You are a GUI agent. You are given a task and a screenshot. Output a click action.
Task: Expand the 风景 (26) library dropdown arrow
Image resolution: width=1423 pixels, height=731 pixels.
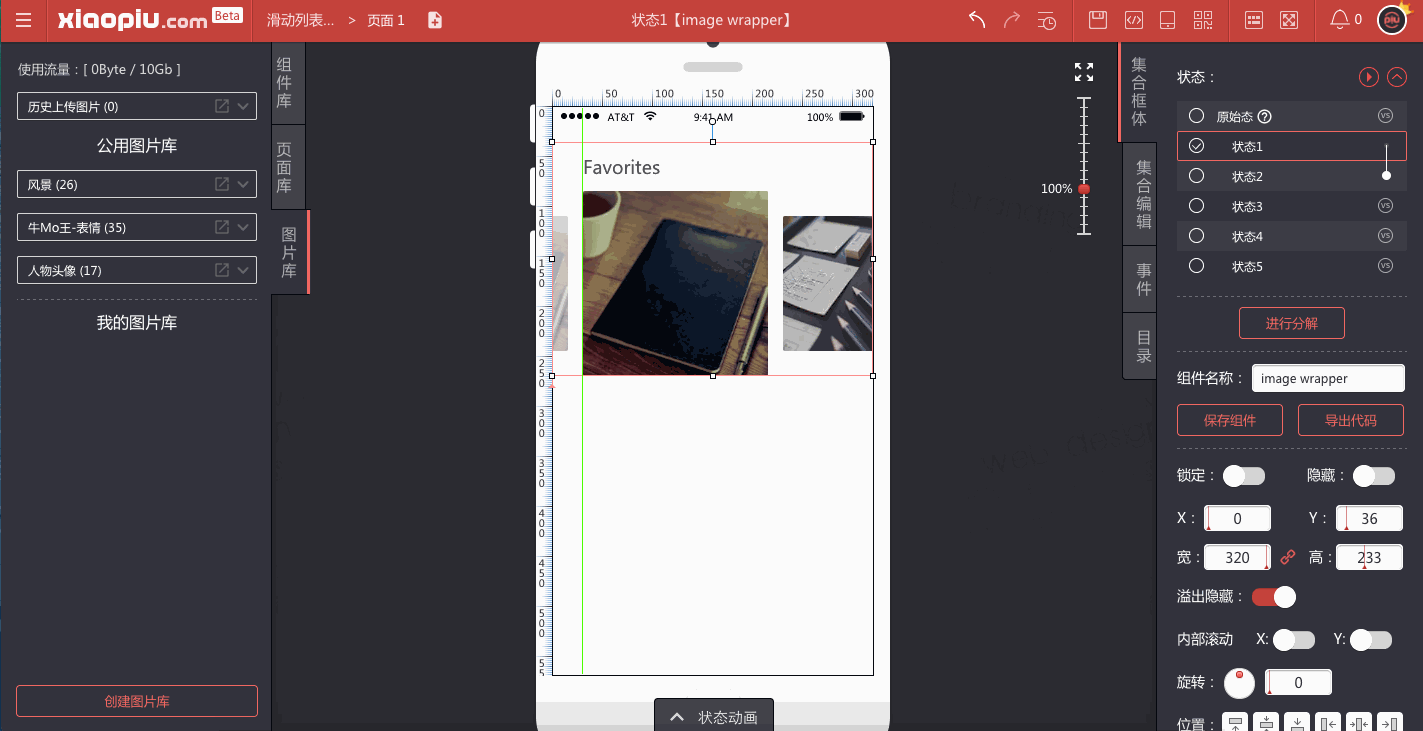[x=242, y=184]
